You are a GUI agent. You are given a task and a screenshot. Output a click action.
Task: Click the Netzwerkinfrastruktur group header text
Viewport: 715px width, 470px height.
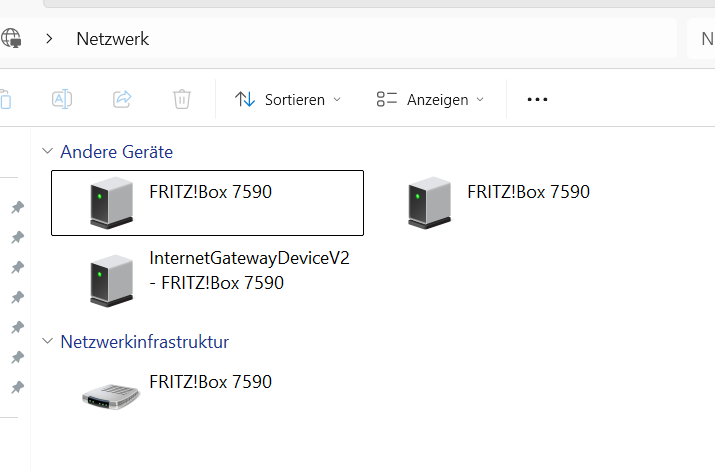coord(145,342)
